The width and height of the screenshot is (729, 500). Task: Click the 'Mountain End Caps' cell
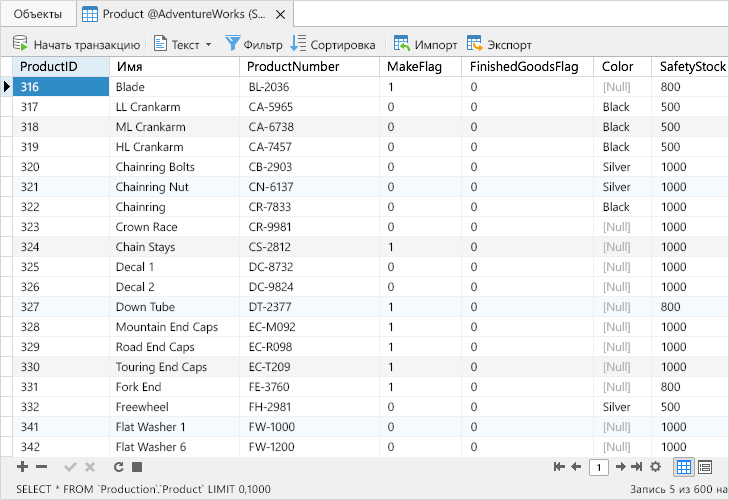pos(174,327)
